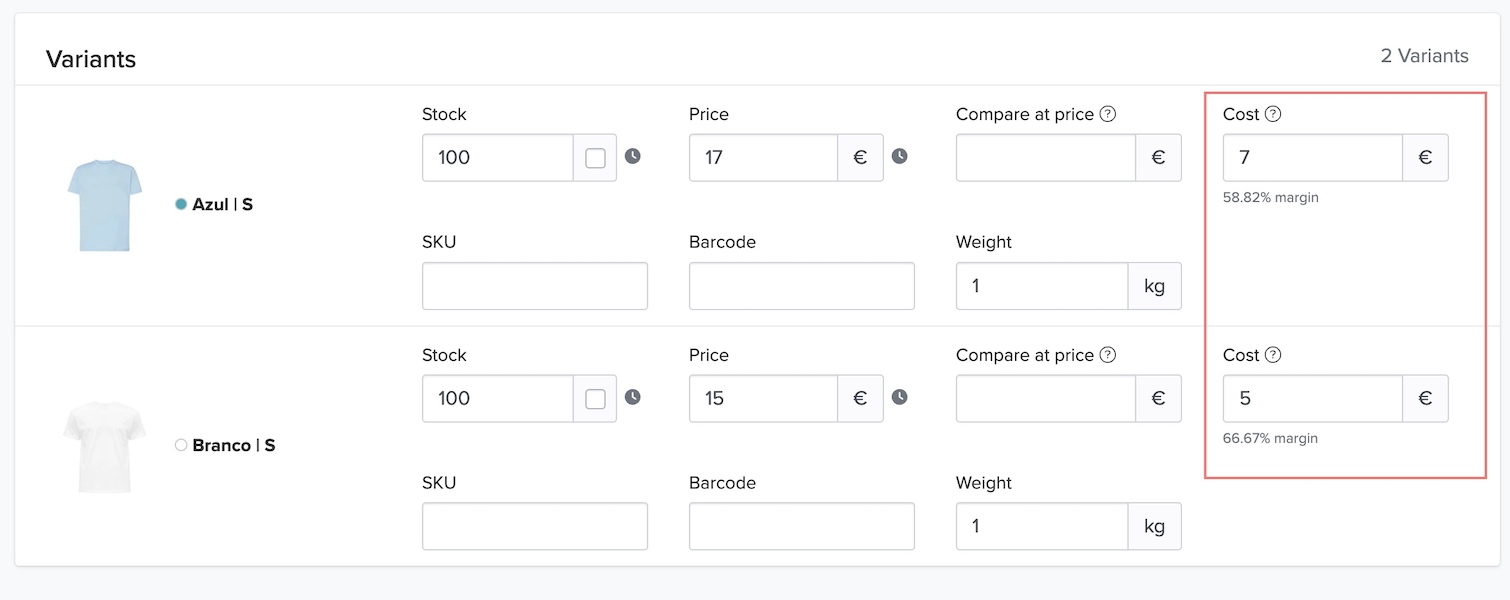Click the Azul teal color dot

181,204
